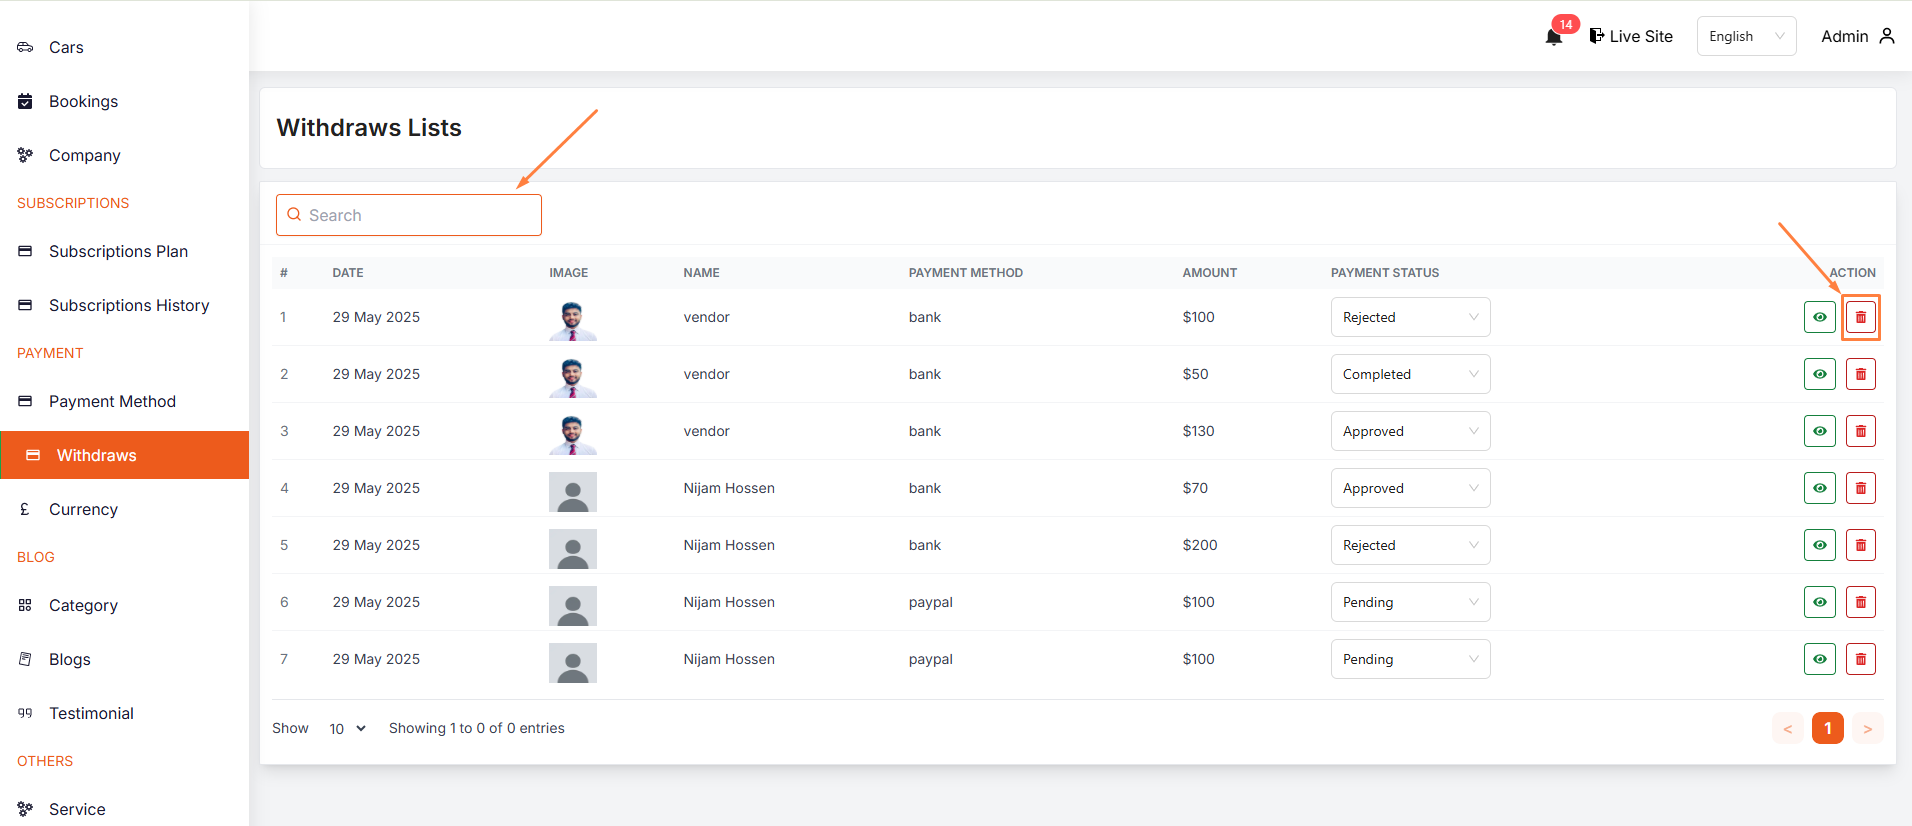Image resolution: width=1912 pixels, height=826 pixels.
Task: Go to next page with arrow button
Action: 1867,728
